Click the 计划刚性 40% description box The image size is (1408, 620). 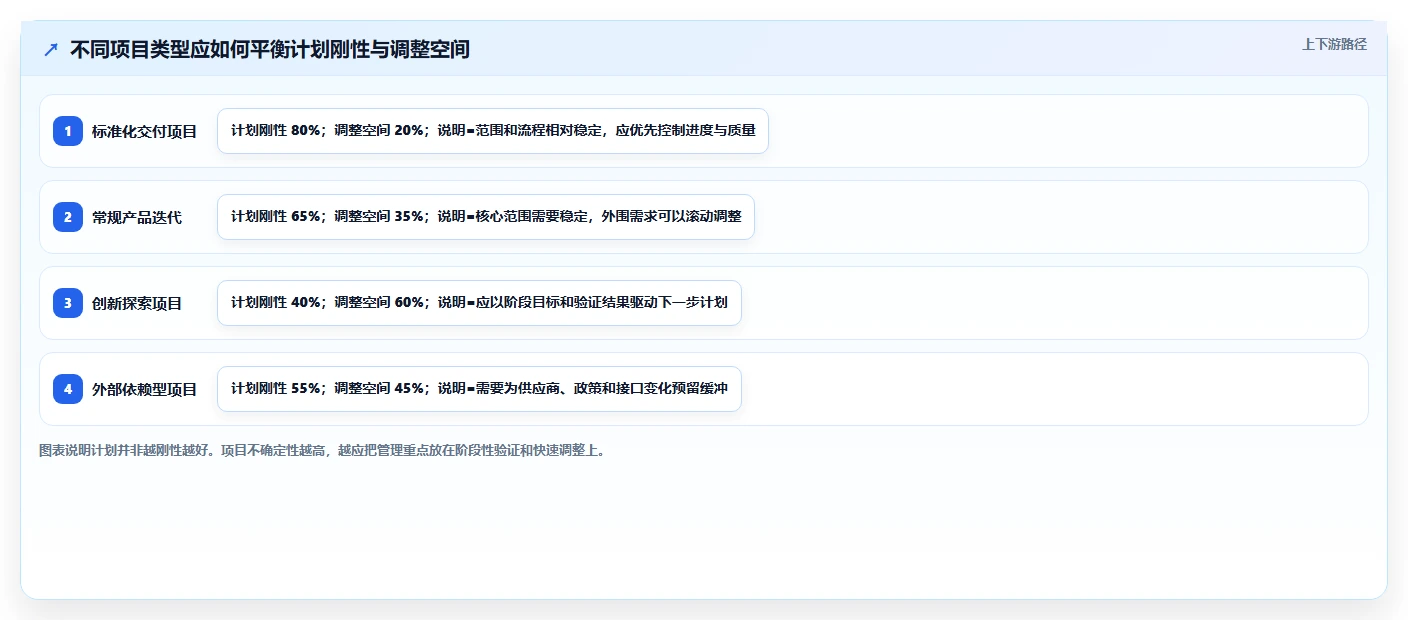pyautogui.click(x=479, y=303)
